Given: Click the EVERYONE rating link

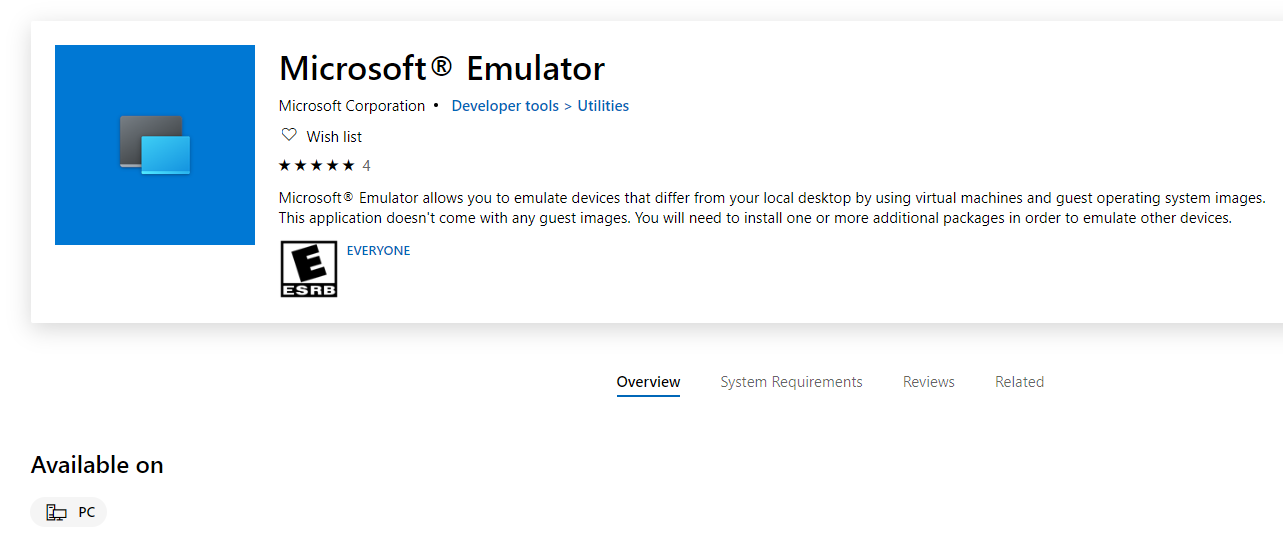Looking at the screenshot, I should click(x=378, y=251).
